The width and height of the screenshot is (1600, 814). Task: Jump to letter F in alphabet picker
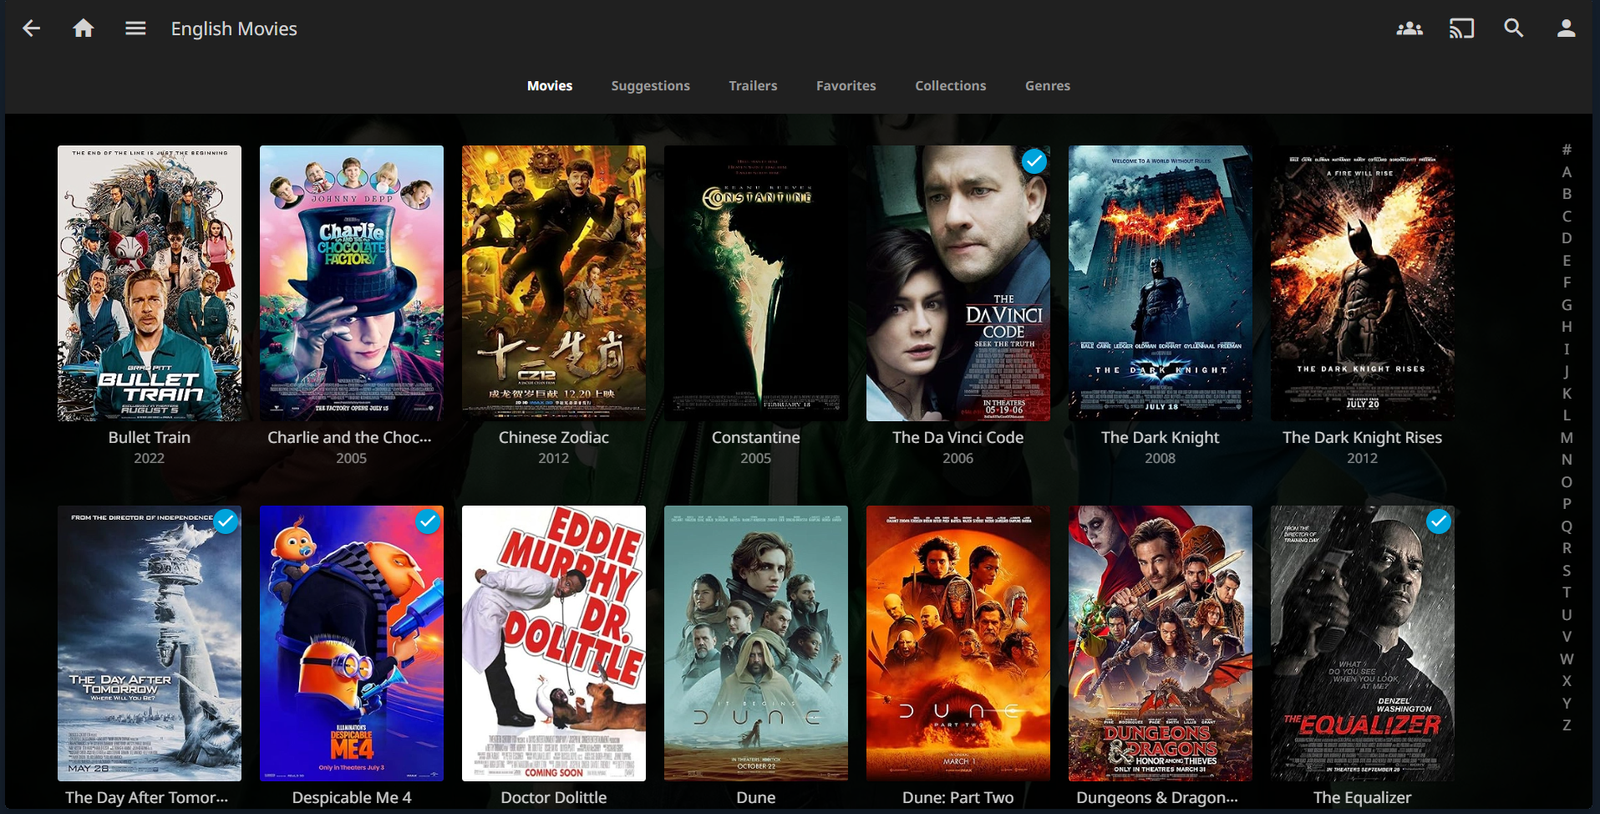1567,283
